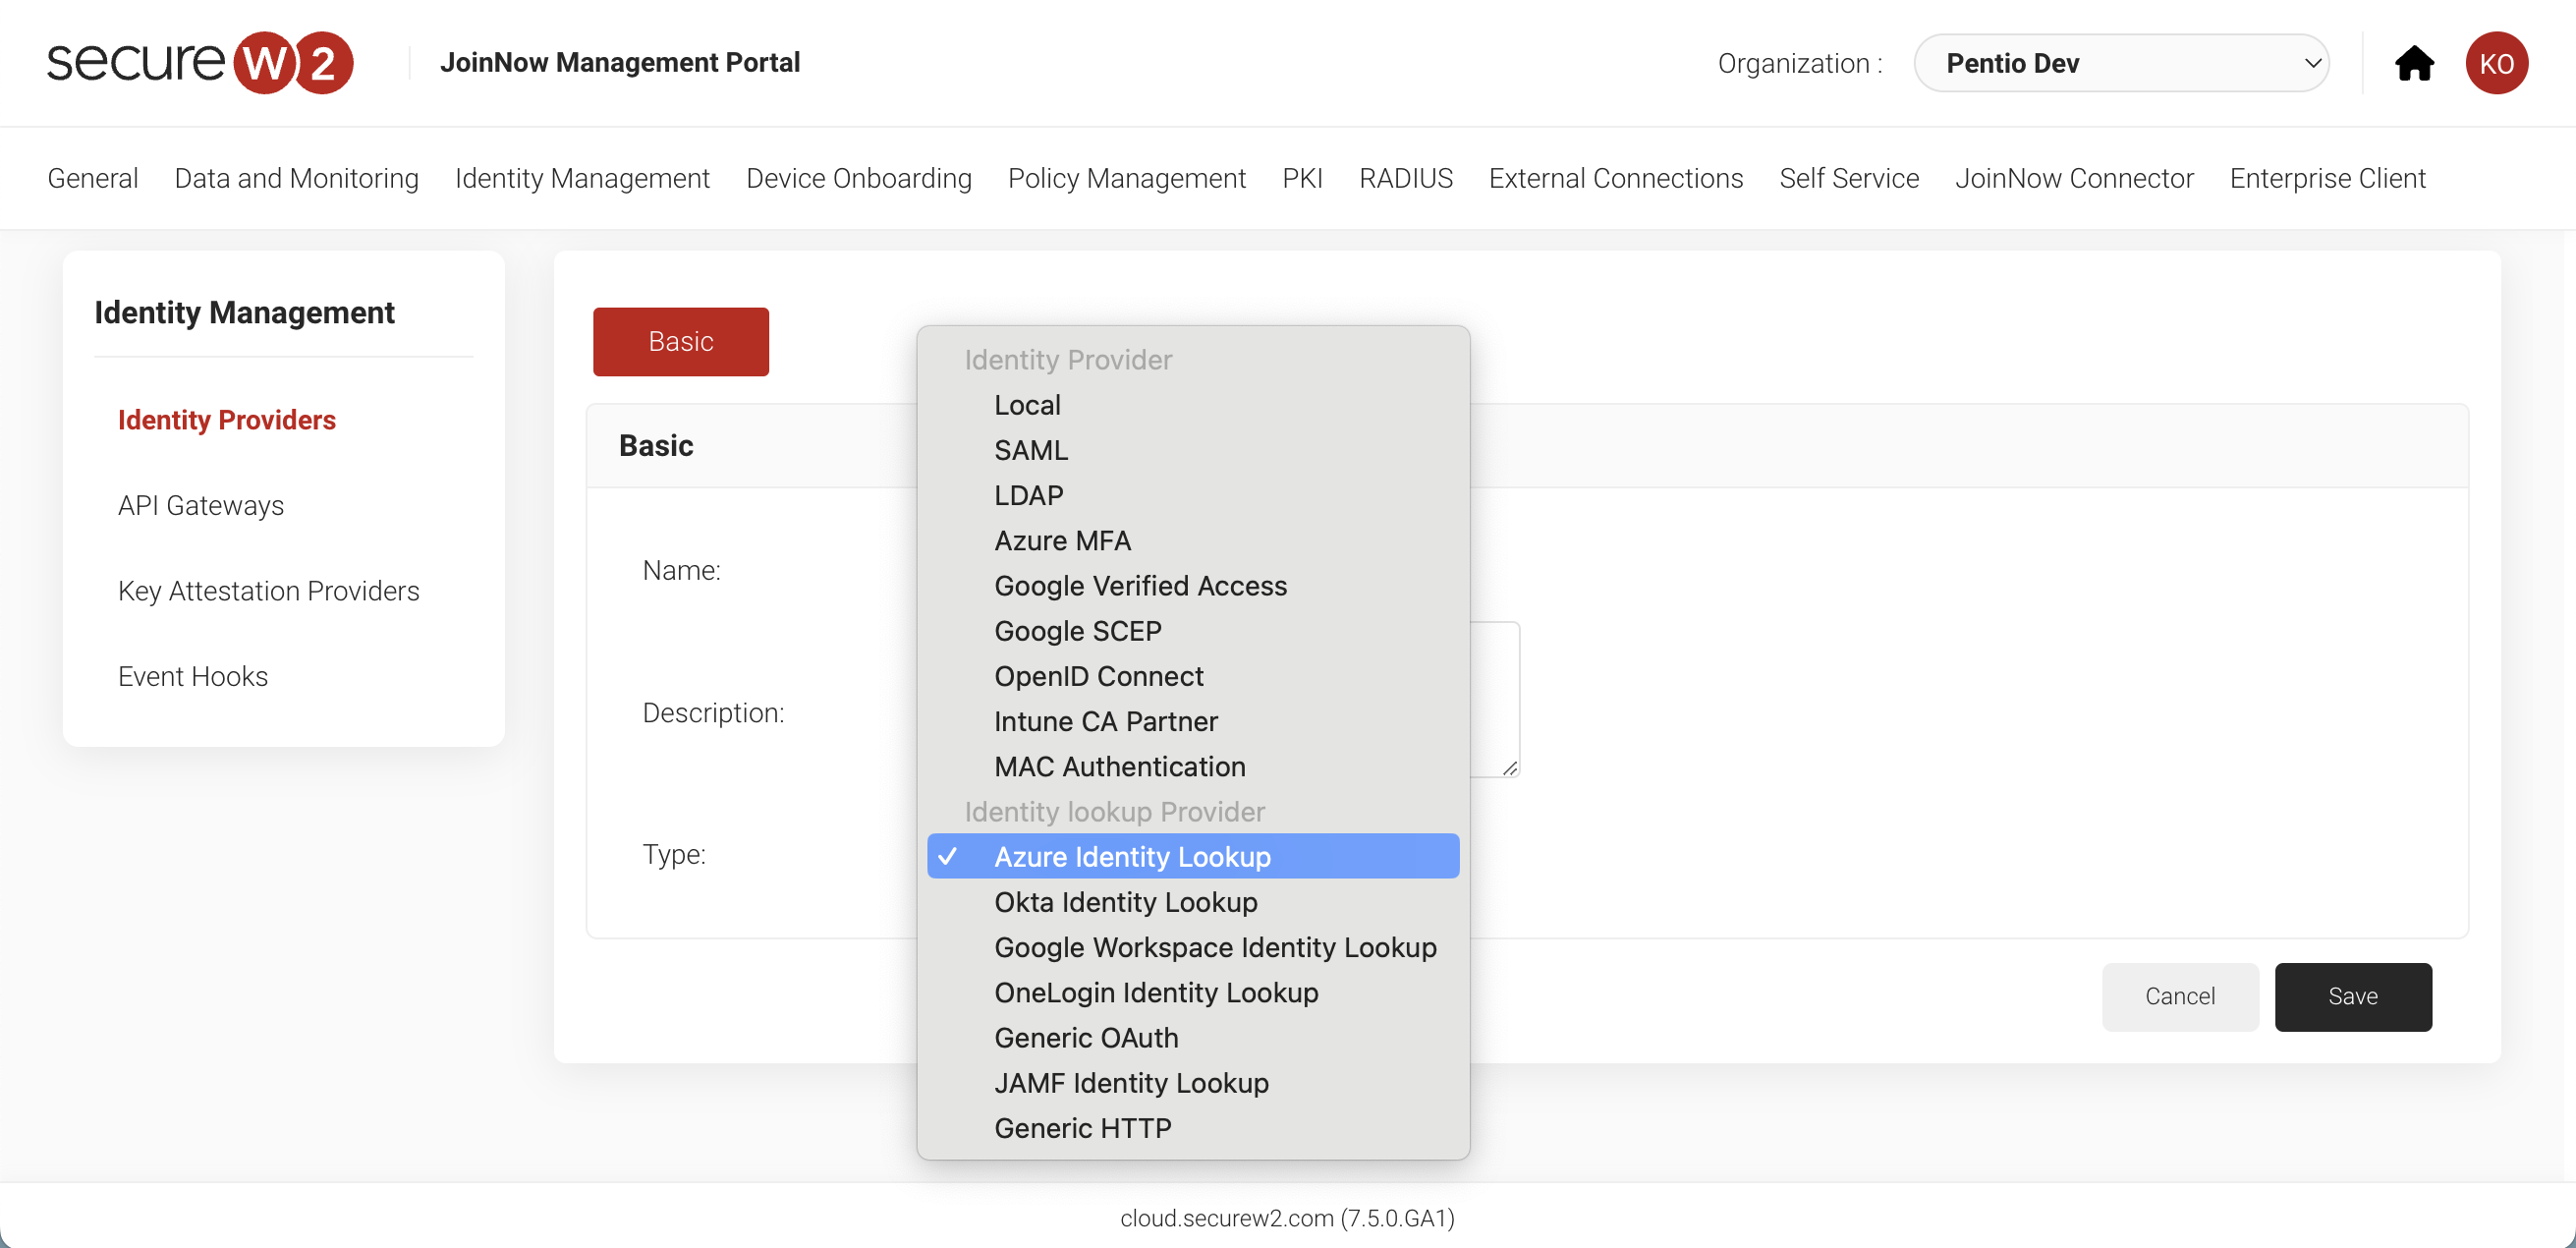Viewport: 2576px width, 1248px height.
Task: Choose SAML from the type list
Action: (1192, 450)
